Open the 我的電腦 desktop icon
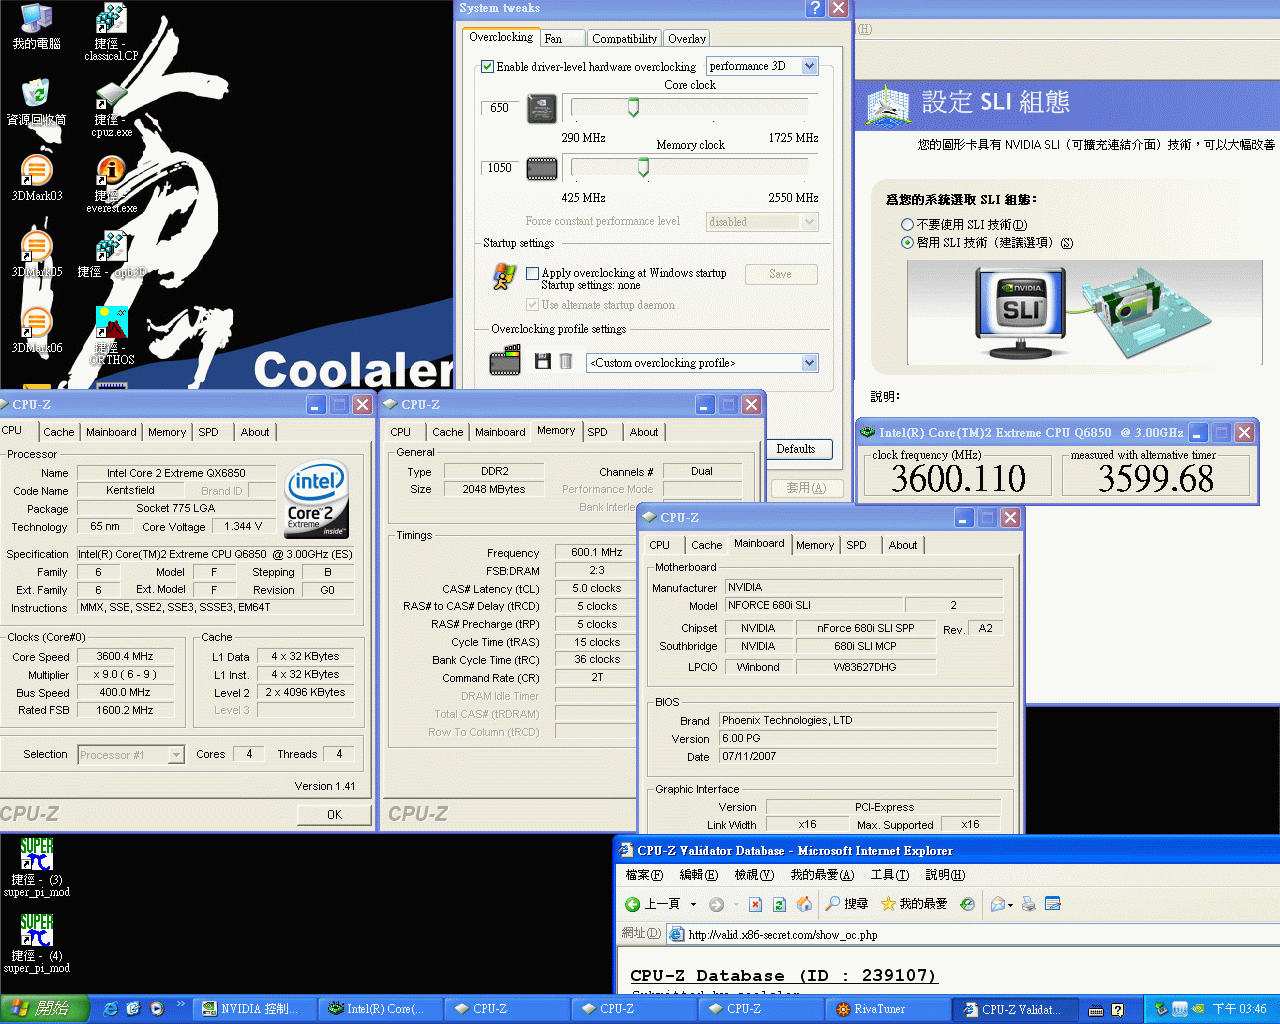This screenshot has height=1024, width=1280. [37, 27]
